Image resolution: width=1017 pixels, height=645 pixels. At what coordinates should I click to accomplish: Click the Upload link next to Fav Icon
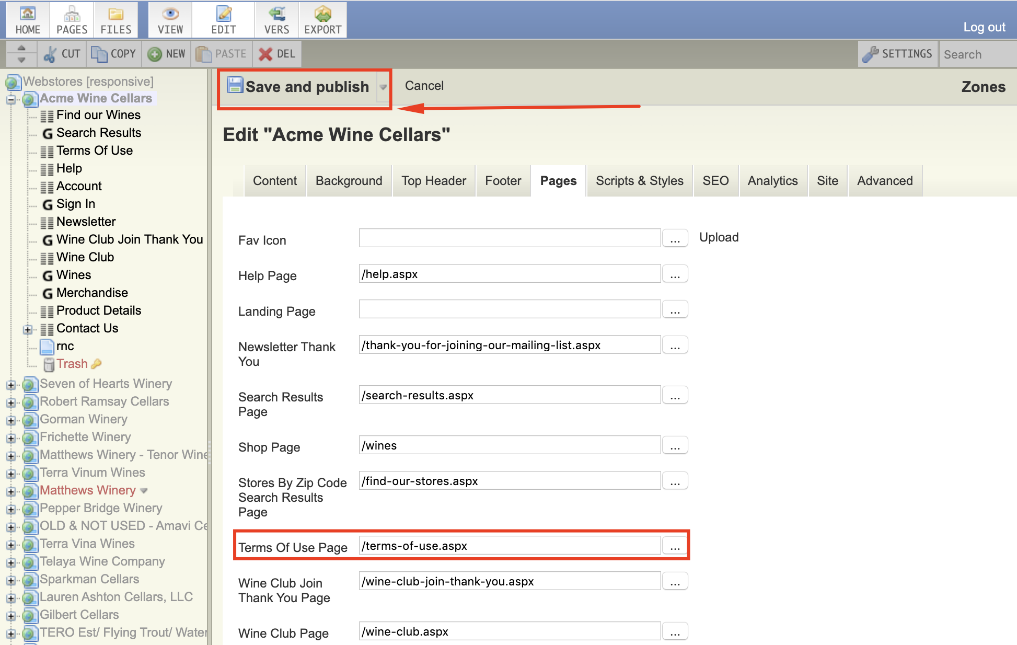719,237
